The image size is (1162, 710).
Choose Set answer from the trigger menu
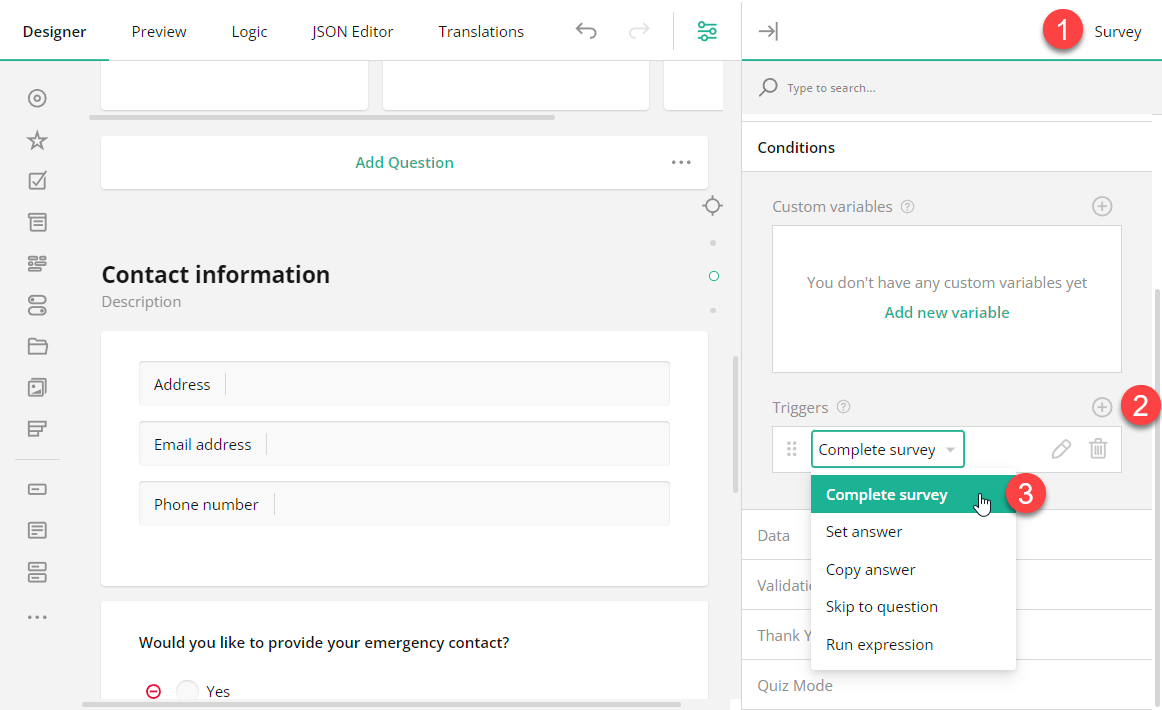(x=863, y=531)
